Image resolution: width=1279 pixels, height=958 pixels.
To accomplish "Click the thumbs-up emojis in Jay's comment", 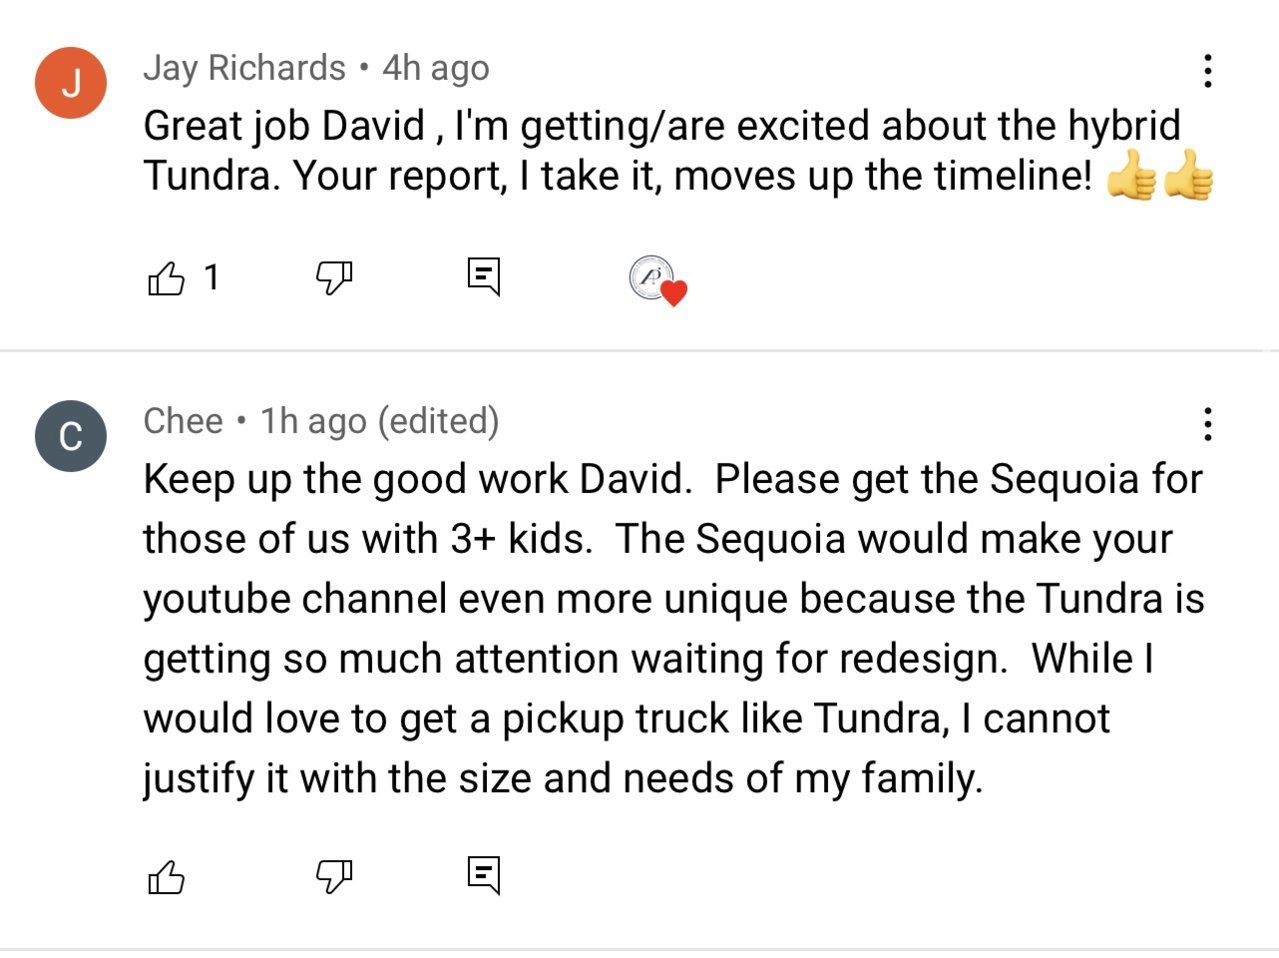I will pyautogui.click(x=1160, y=176).
